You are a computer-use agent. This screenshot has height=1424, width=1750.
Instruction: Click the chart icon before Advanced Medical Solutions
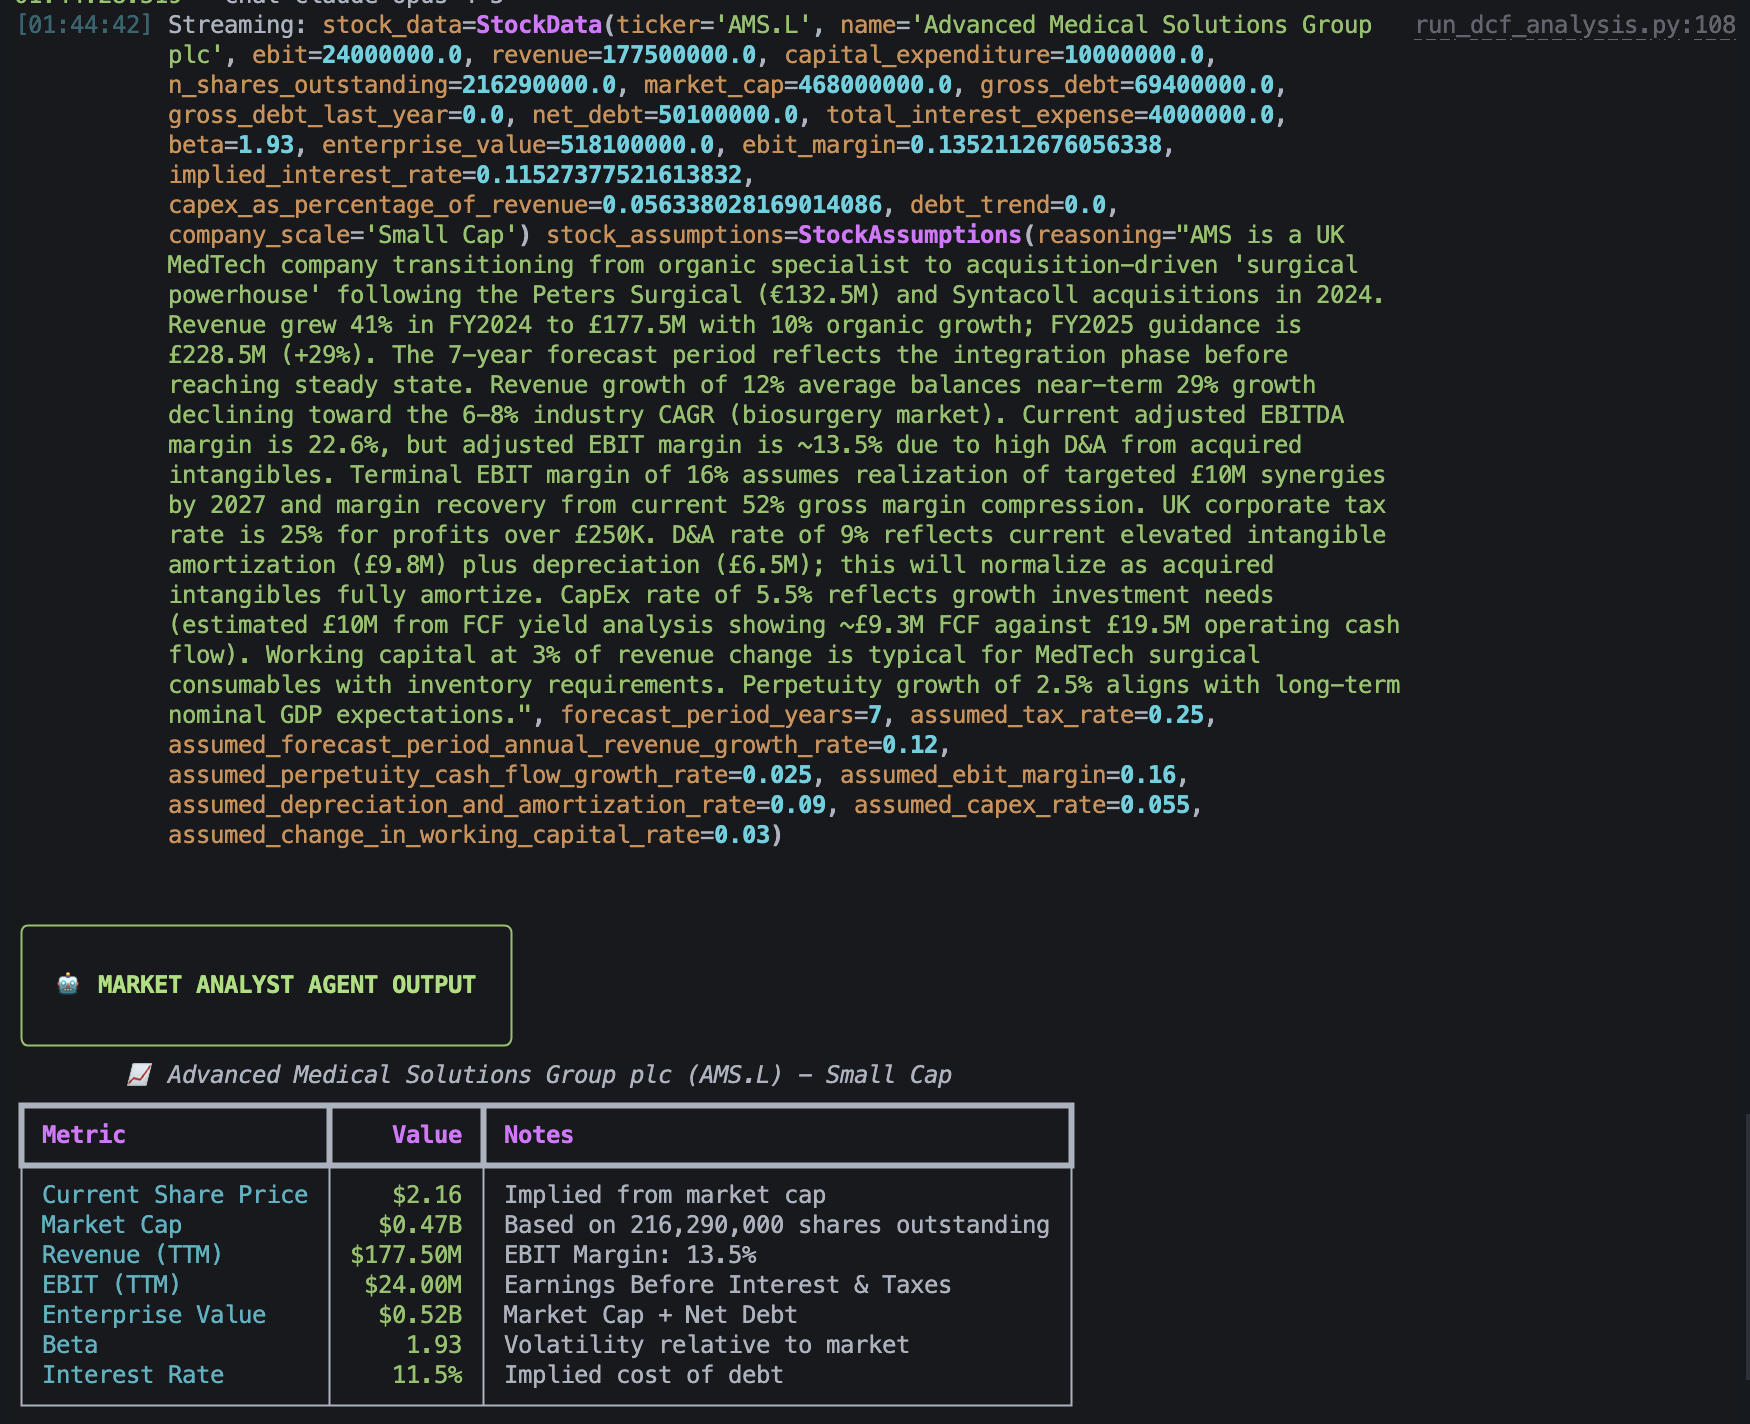click(139, 1075)
